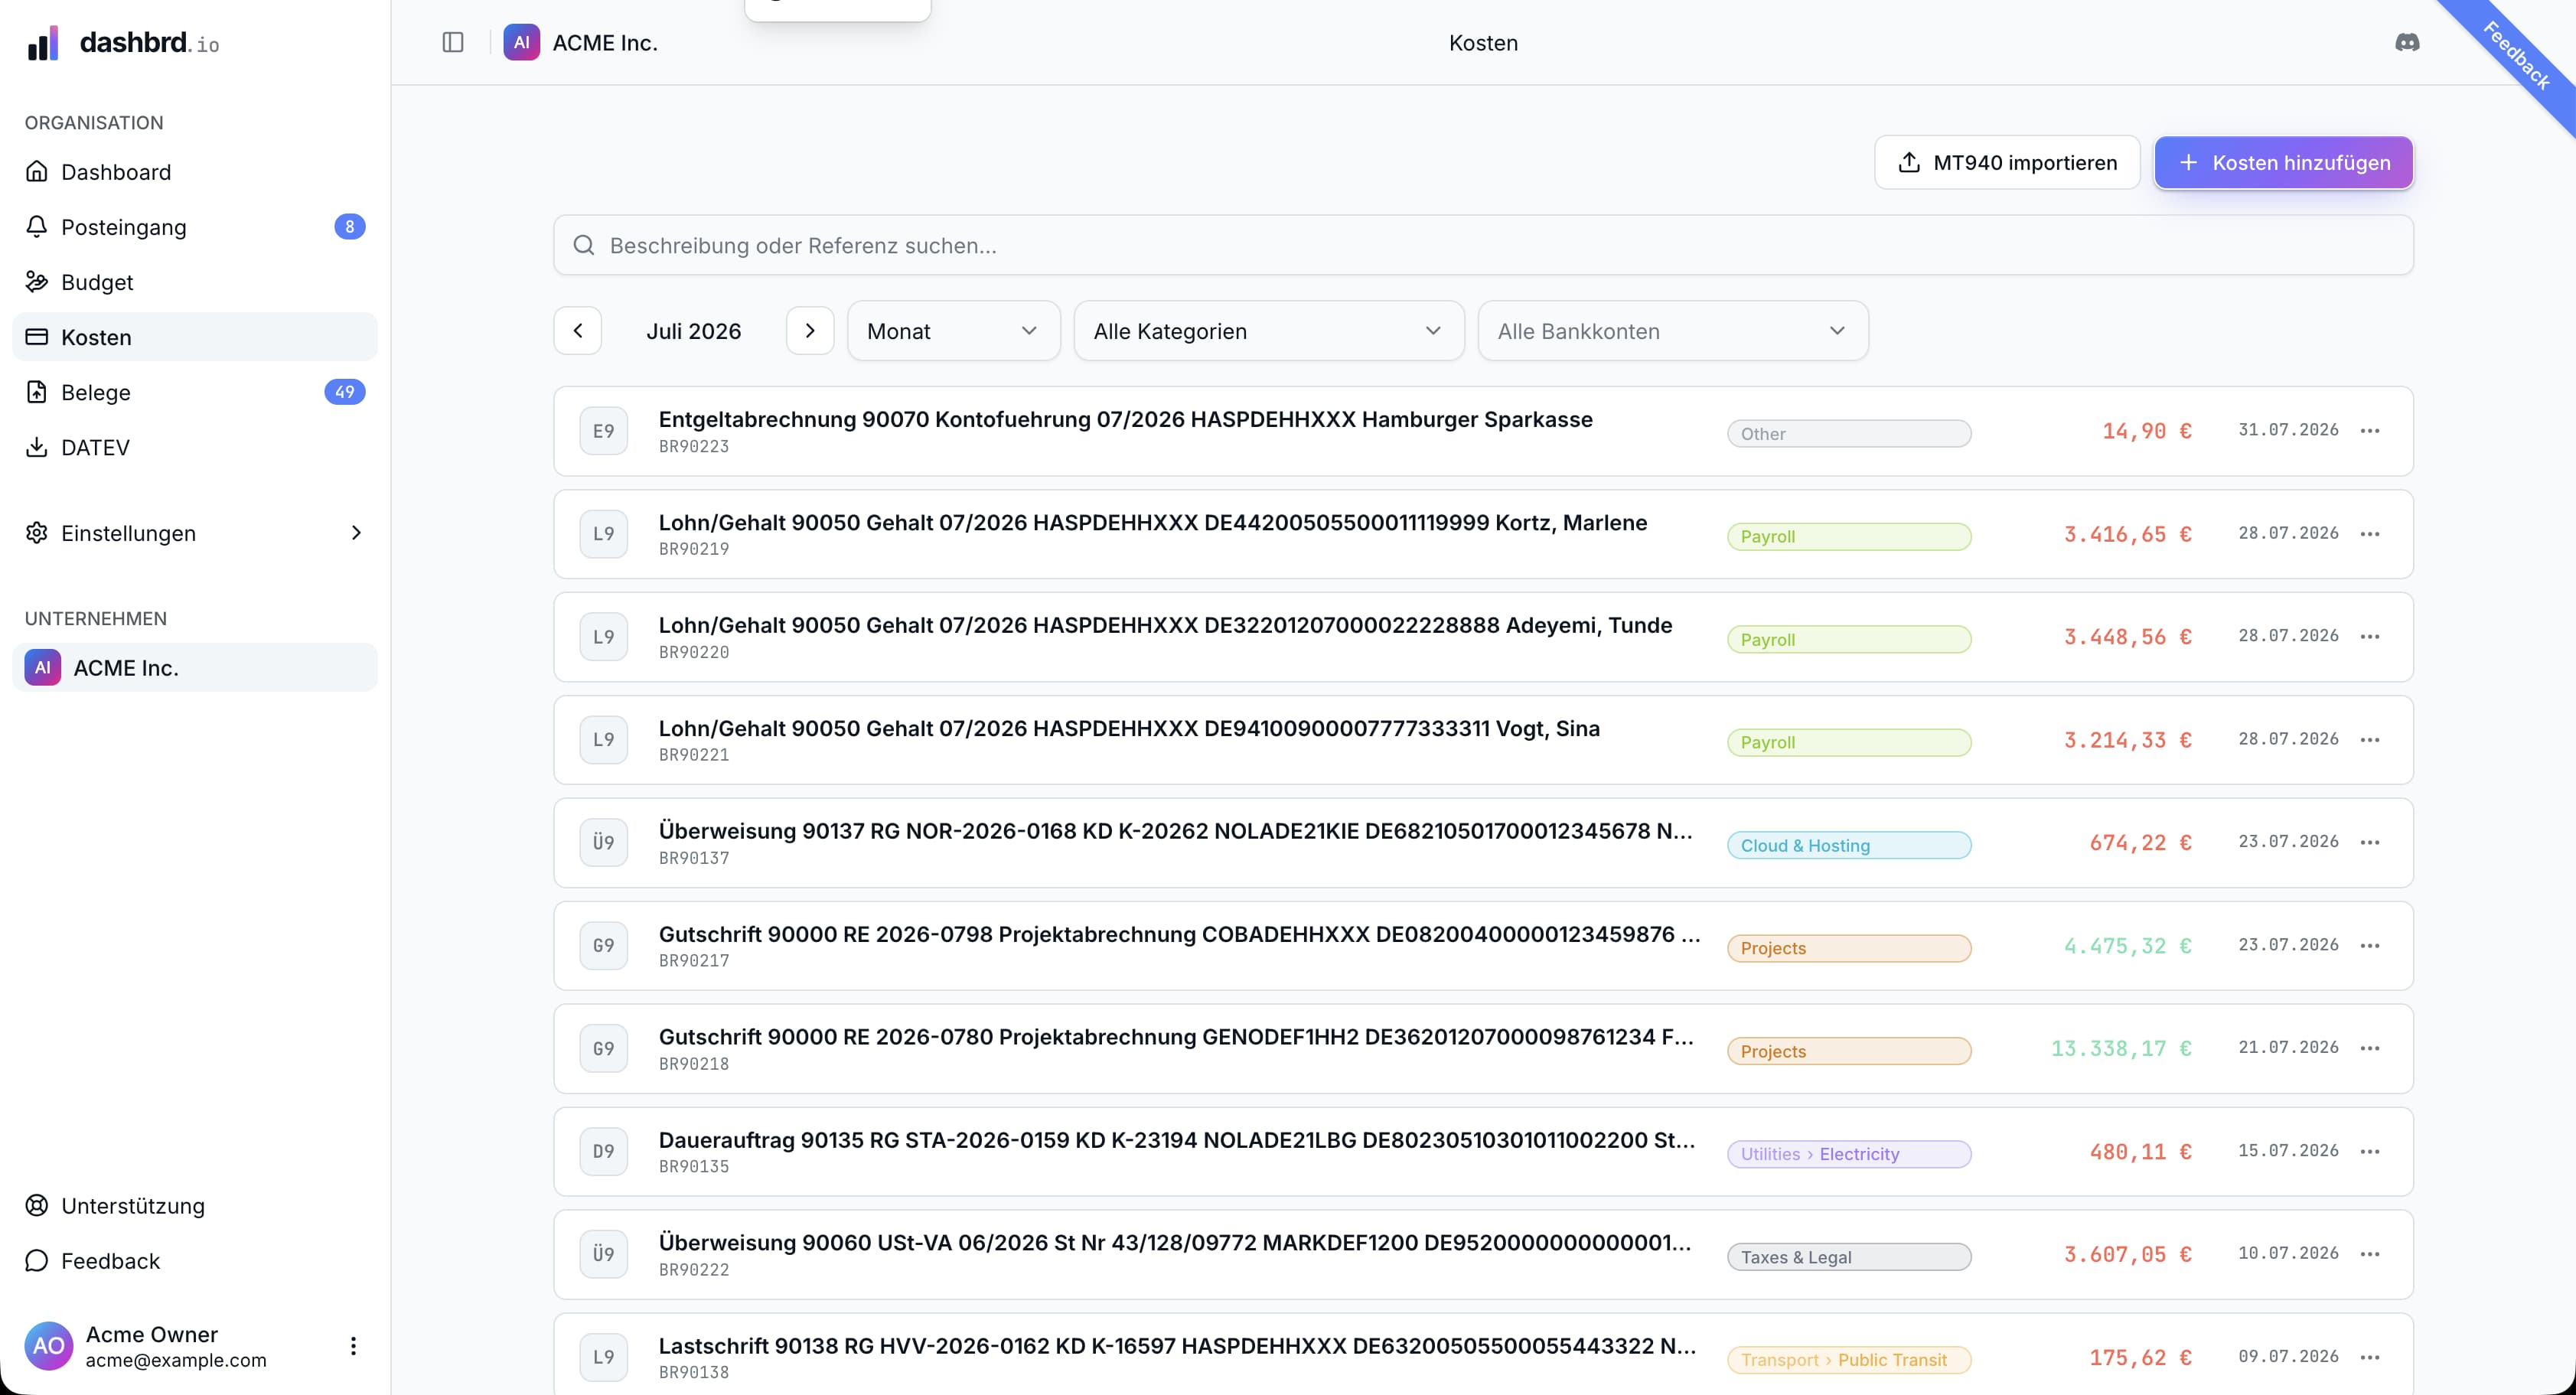Open the Alle Bankkonten dropdown
The width and height of the screenshot is (2576, 1395).
pos(1672,331)
